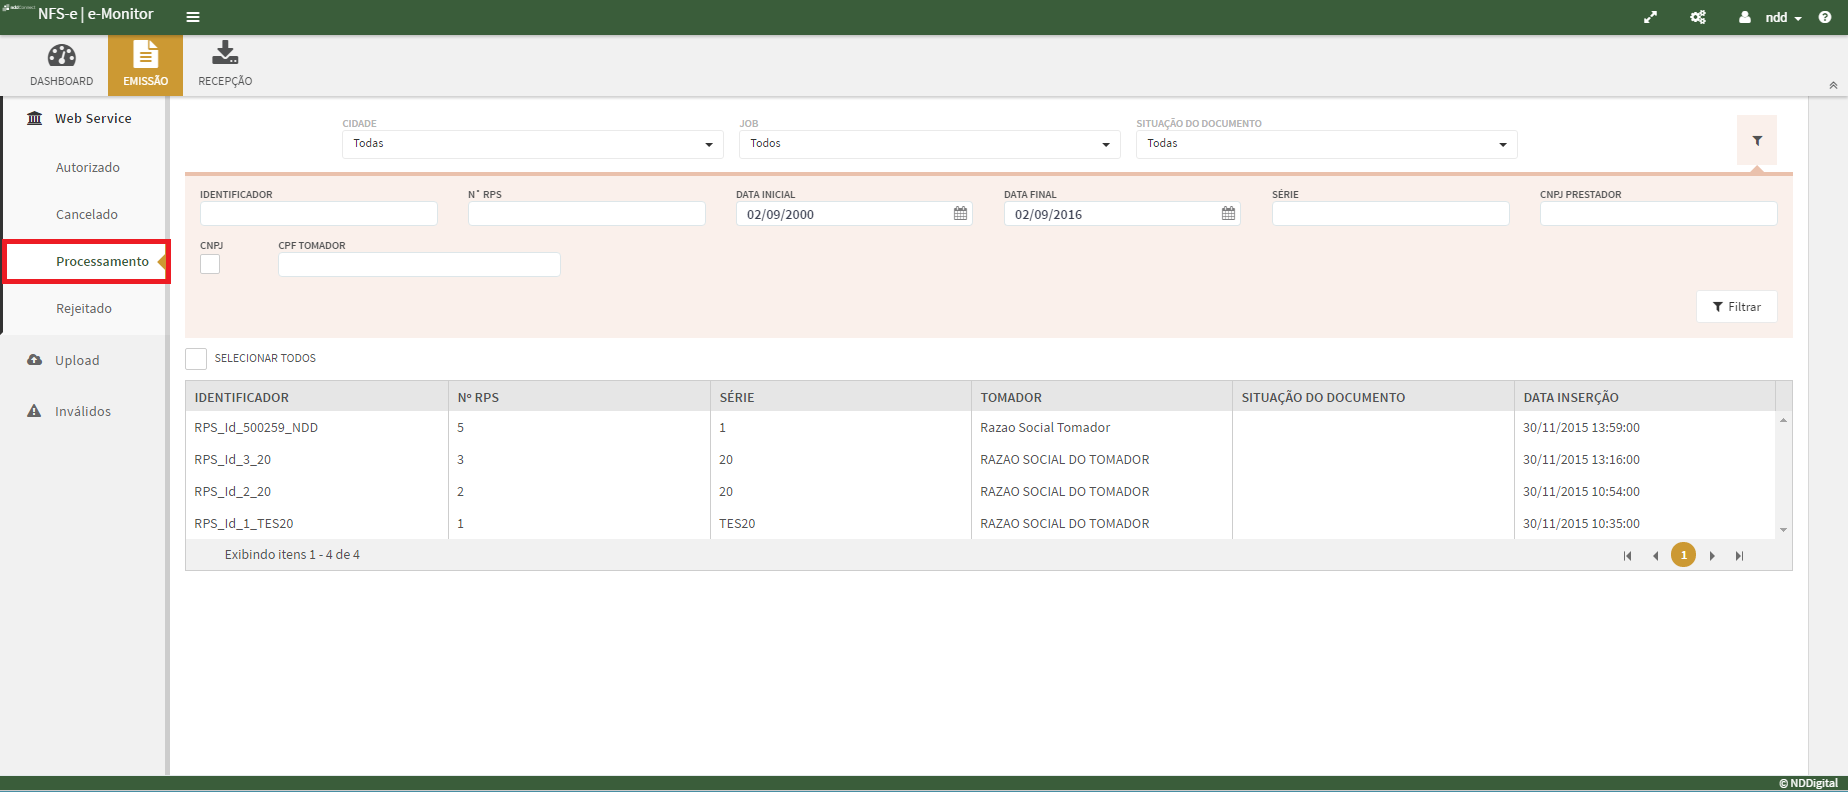Open the Data Inicial calendar picker
1848x792 pixels.
[x=960, y=214]
